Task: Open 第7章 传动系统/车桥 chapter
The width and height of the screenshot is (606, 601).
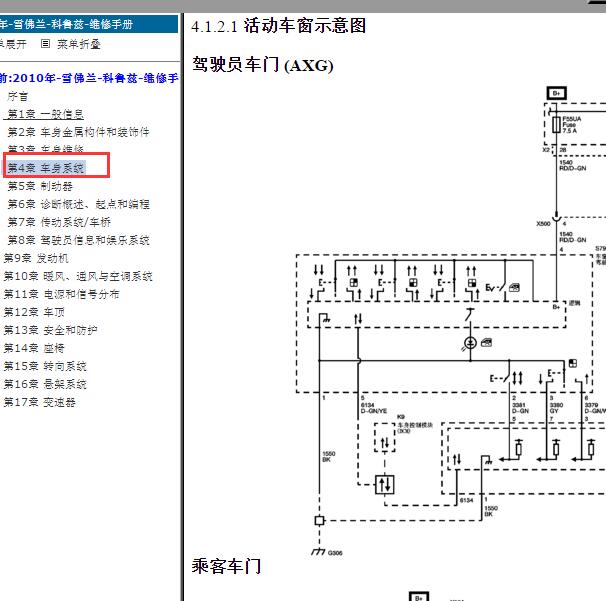Action: (59, 222)
